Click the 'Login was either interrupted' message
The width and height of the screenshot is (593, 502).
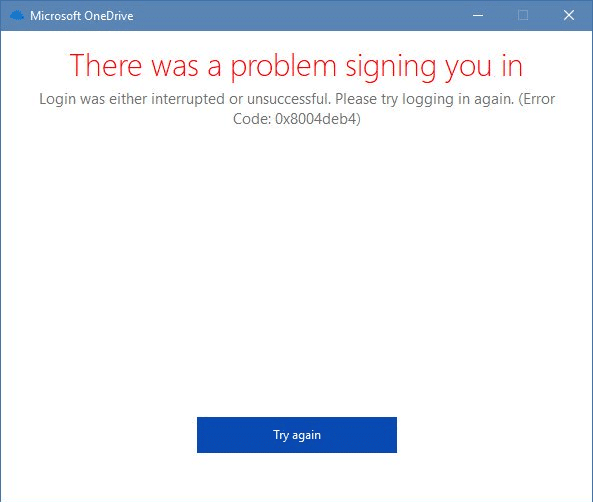click(x=296, y=109)
